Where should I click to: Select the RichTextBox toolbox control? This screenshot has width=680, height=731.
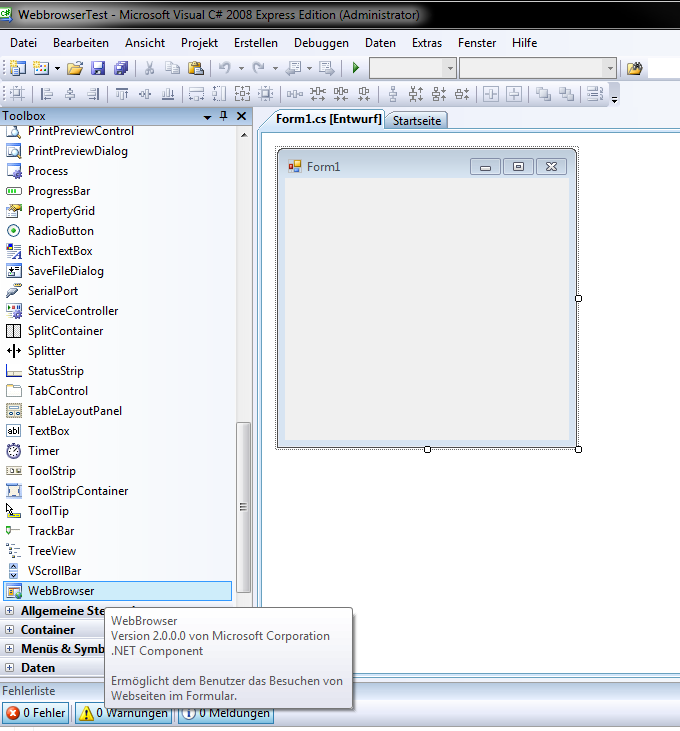117,251
